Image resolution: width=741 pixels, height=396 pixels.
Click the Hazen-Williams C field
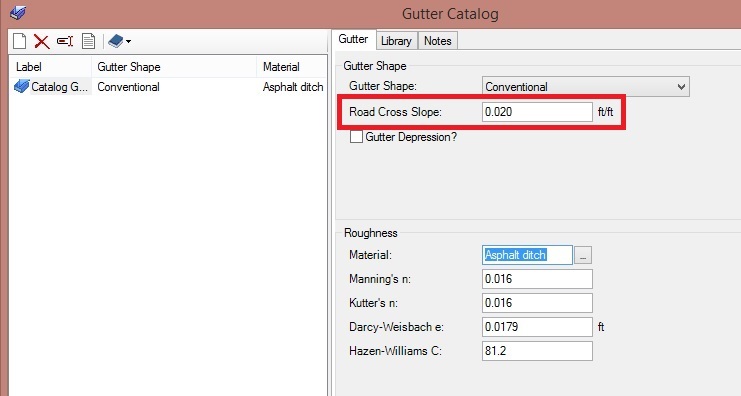coord(537,351)
